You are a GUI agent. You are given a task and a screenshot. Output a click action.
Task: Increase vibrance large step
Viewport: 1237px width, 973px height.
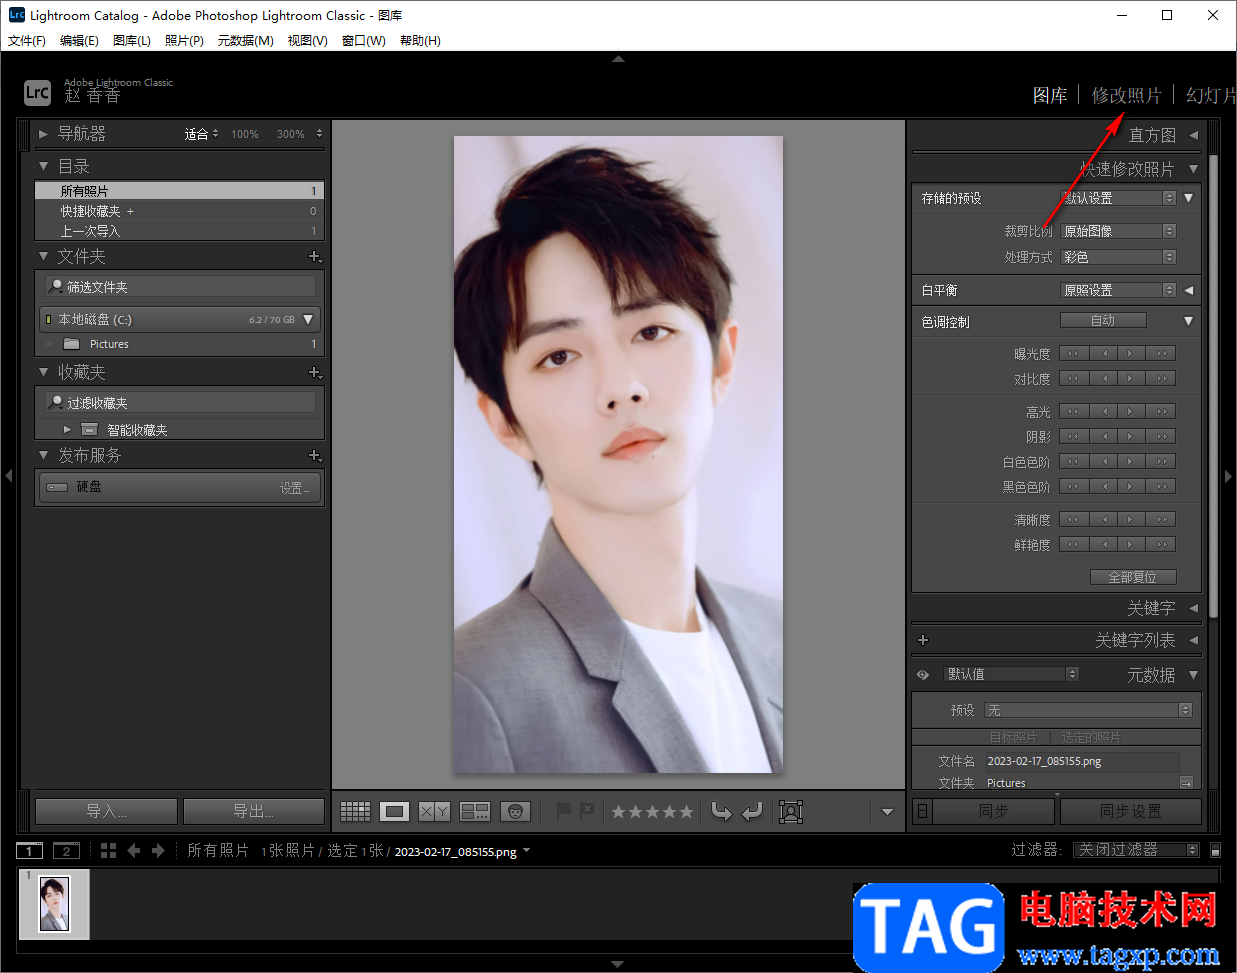coord(1162,544)
